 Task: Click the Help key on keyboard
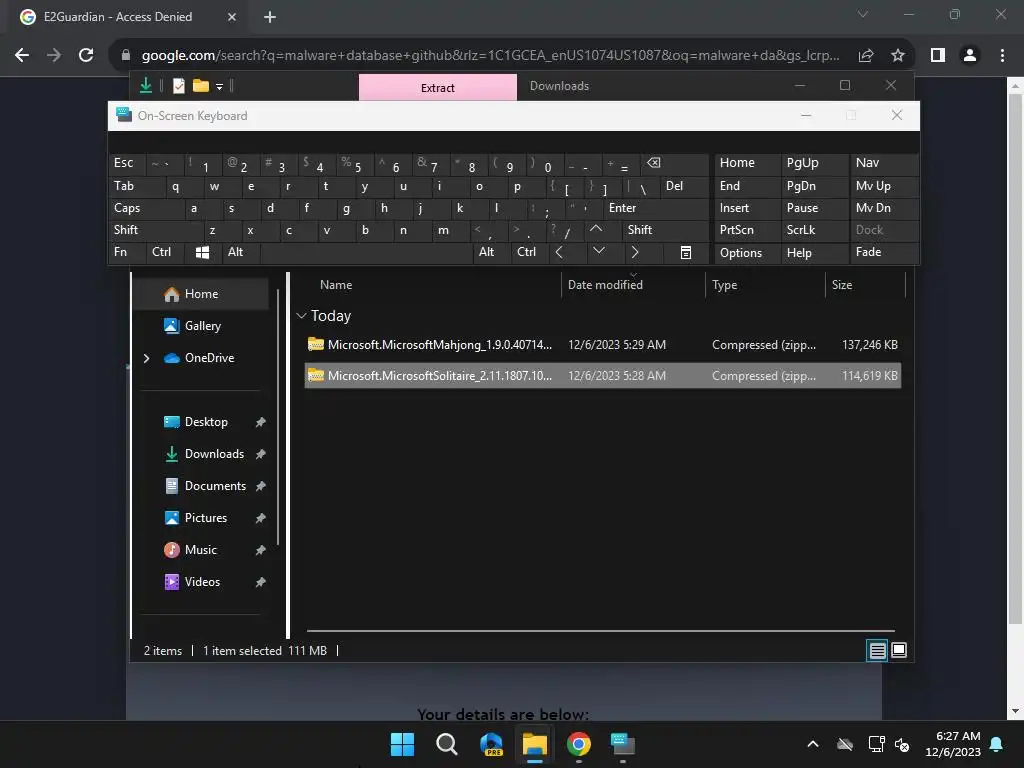click(814, 253)
